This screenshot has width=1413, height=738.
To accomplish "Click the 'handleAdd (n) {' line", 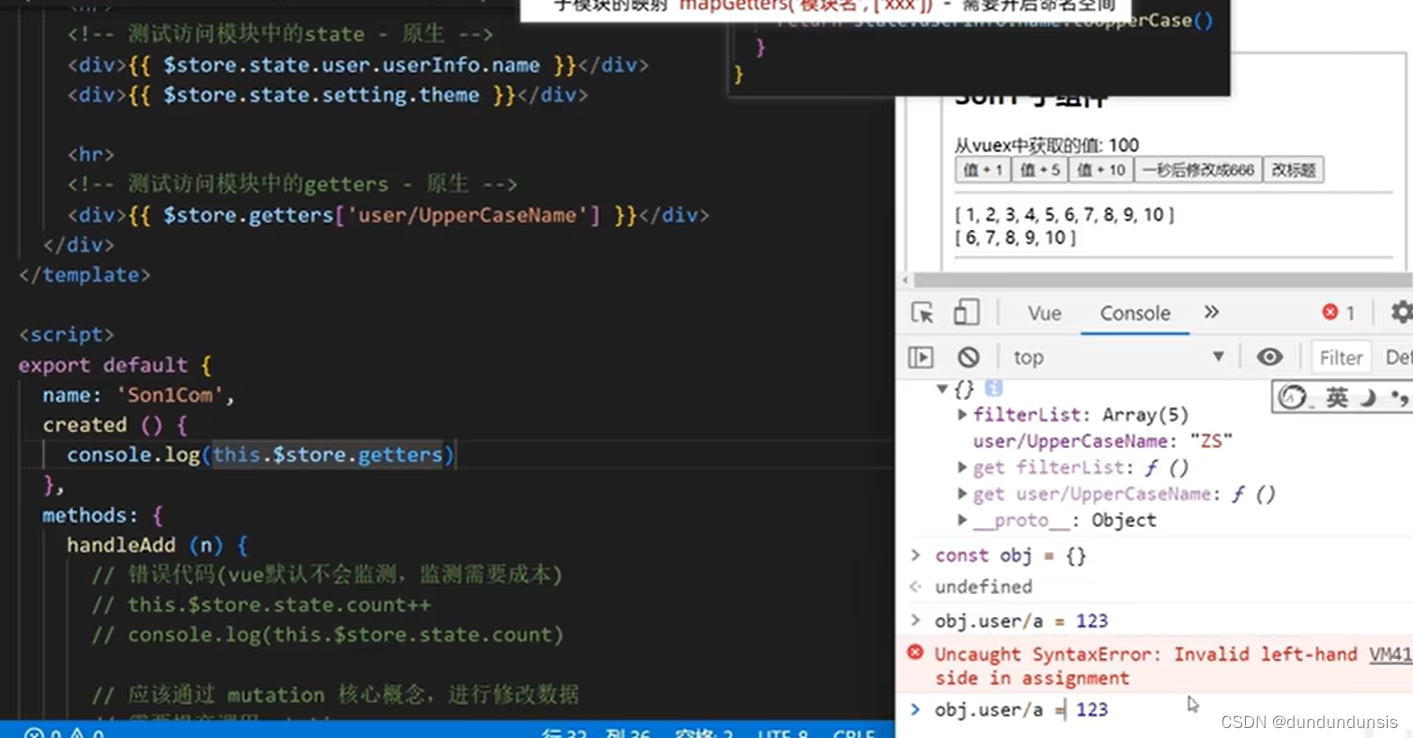I will tap(157, 544).
